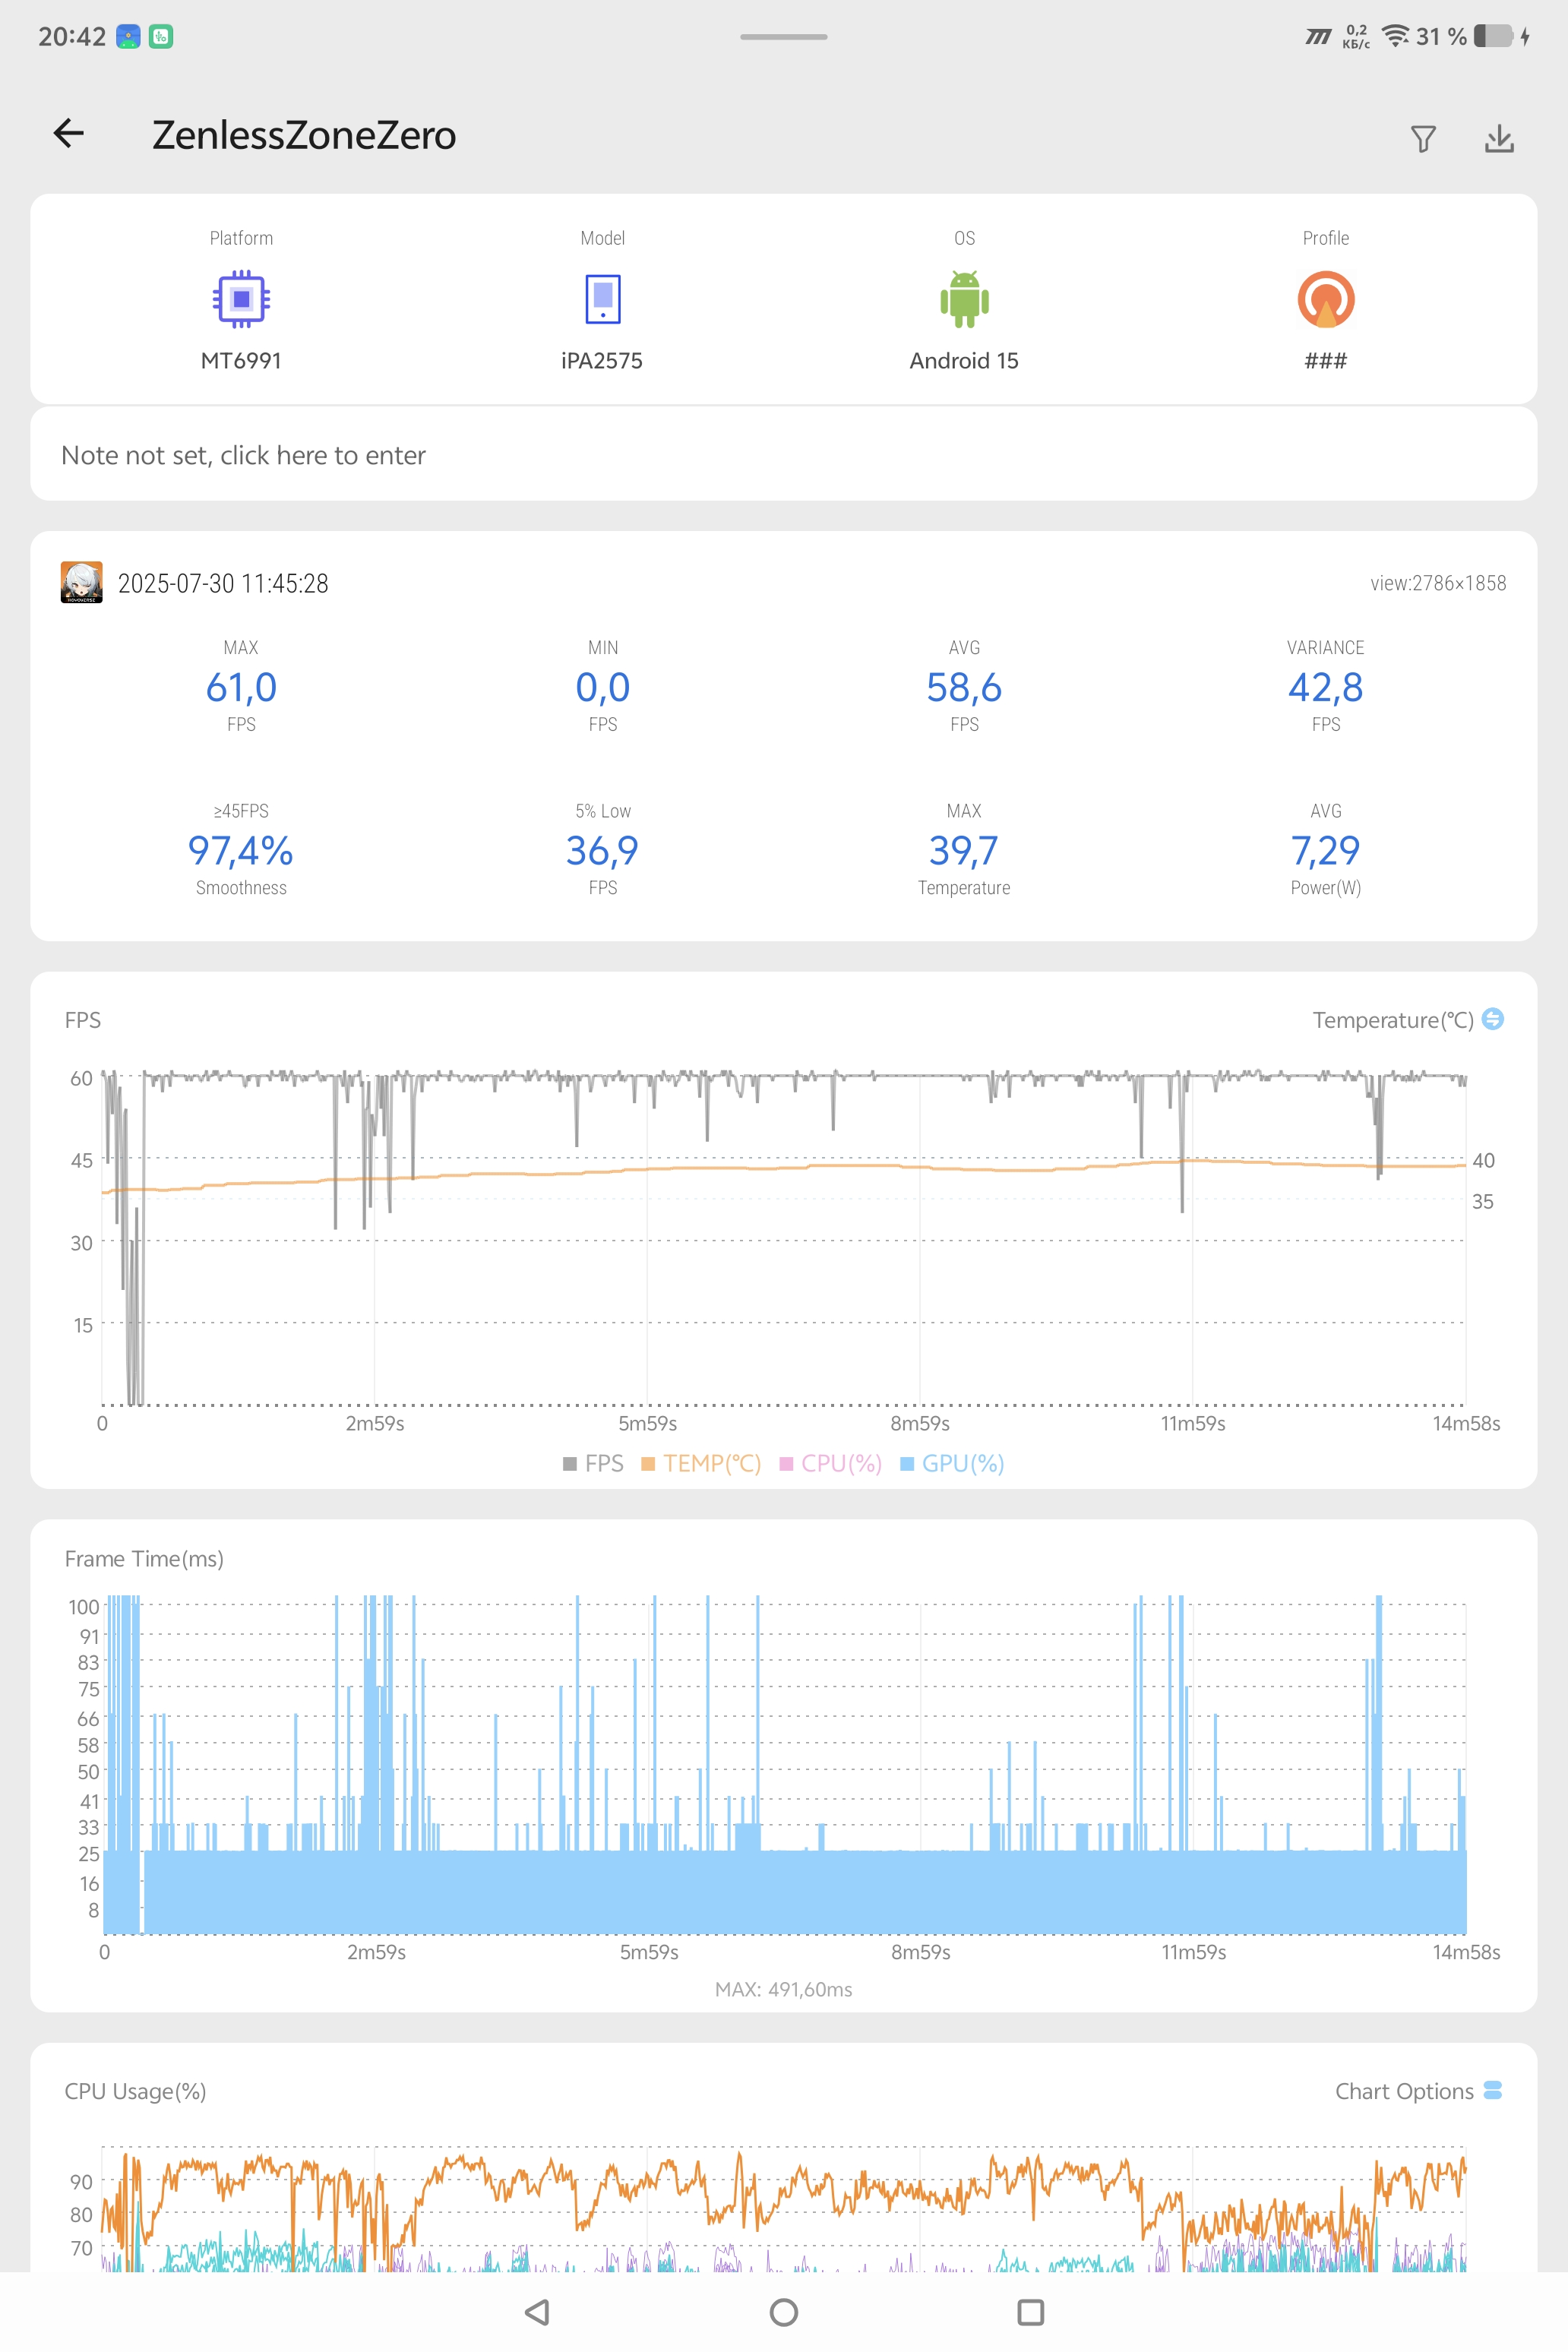Open Chart Options toggle icon
The width and height of the screenshot is (1568, 2352).
tap(1493, 2090)
